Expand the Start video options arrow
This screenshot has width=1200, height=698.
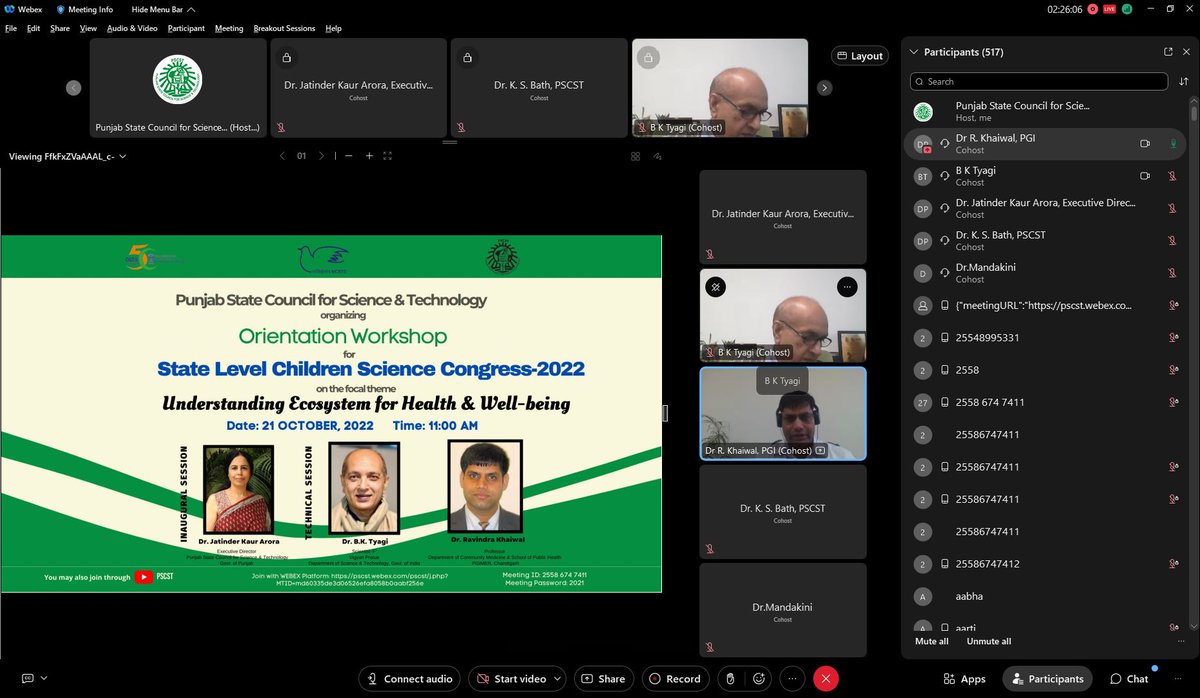(x=556, y=678)
